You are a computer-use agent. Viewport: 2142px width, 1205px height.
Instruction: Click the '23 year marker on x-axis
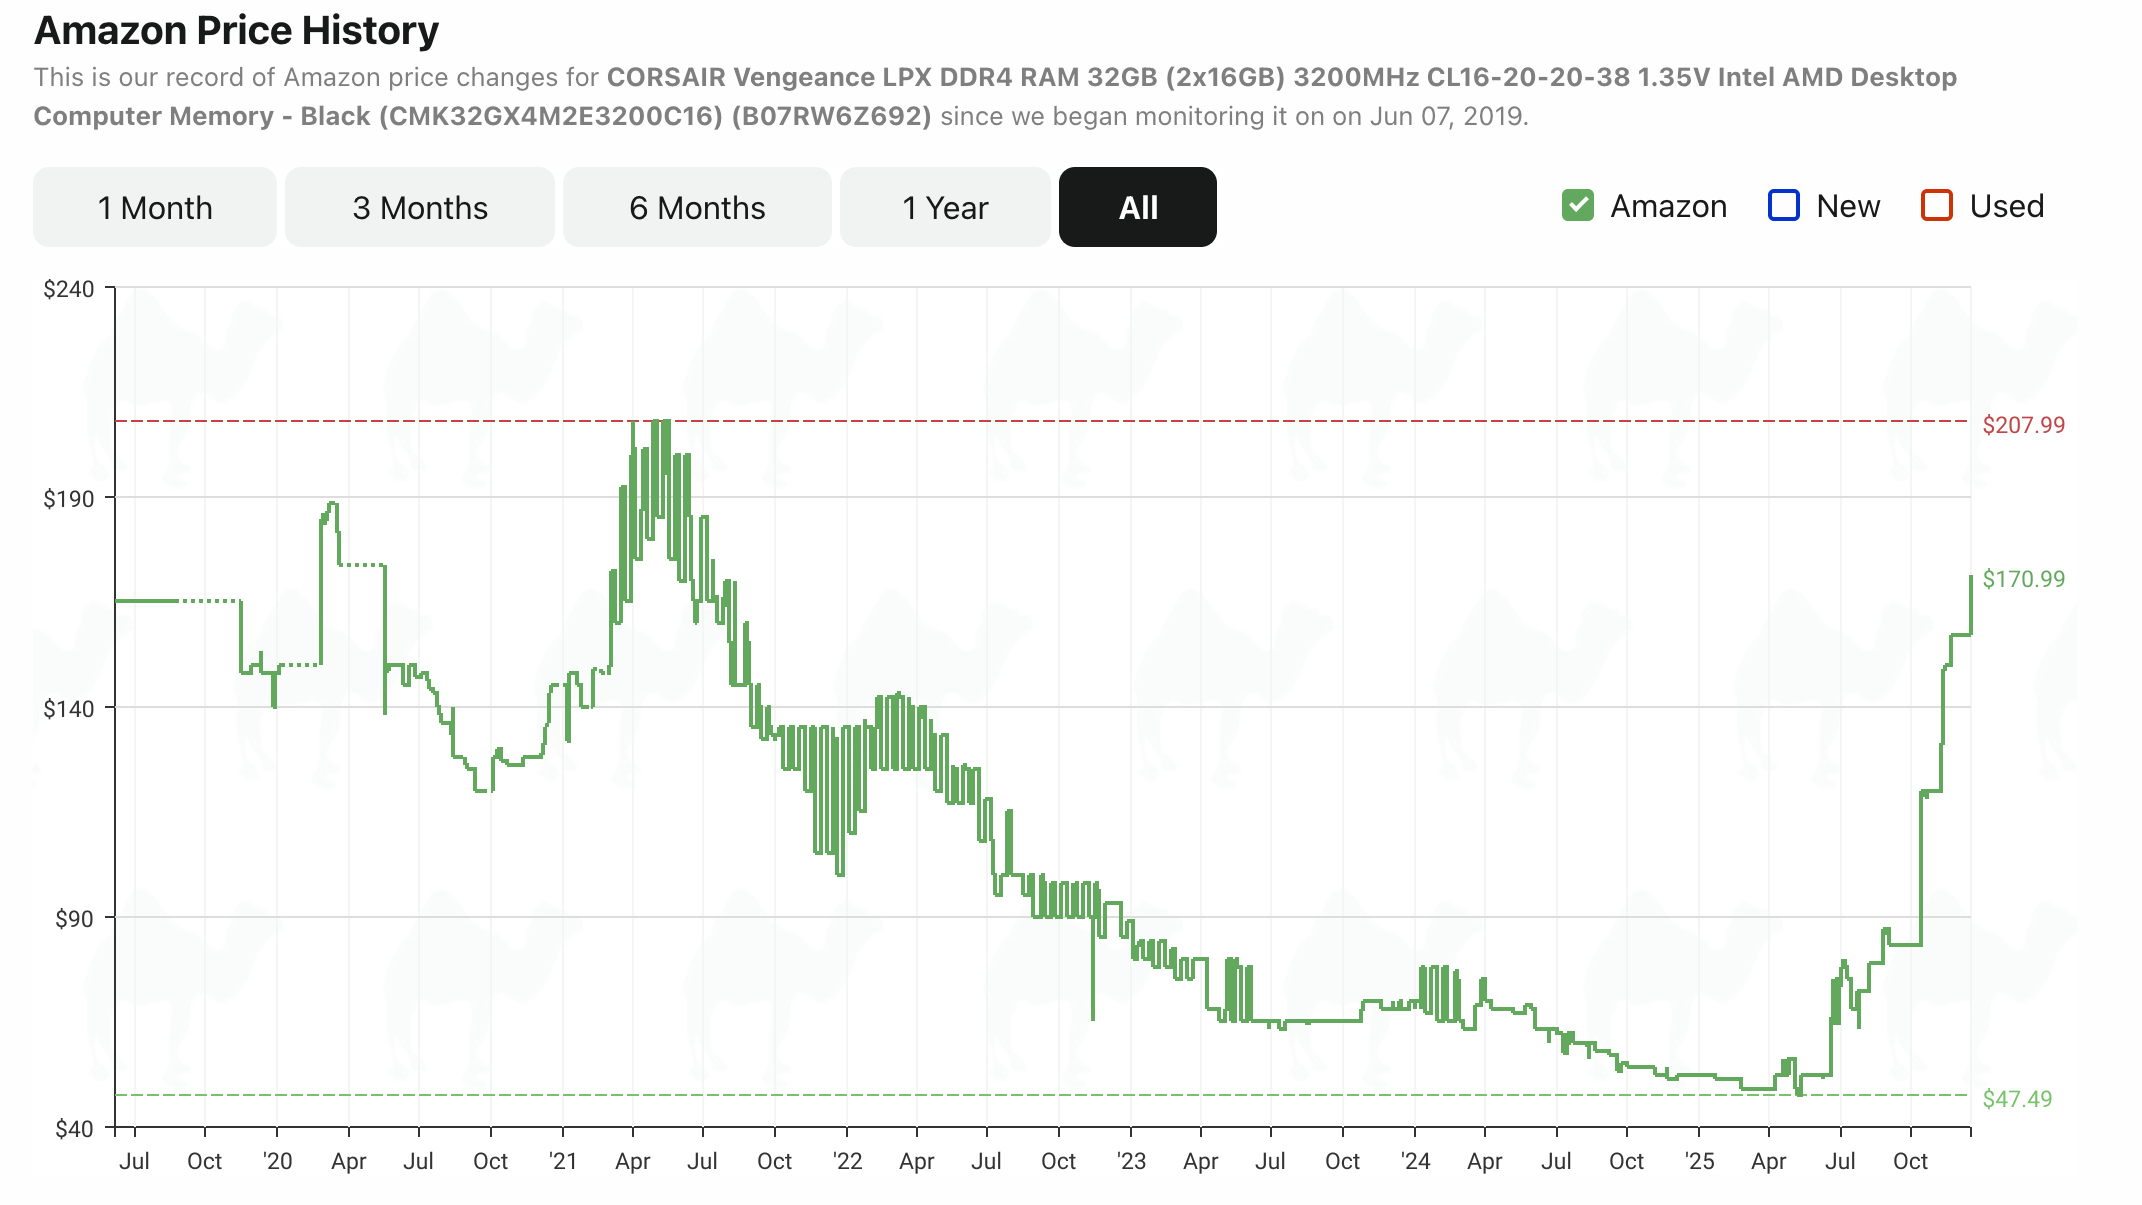pyautogui.click(x=1131, y=1161)
